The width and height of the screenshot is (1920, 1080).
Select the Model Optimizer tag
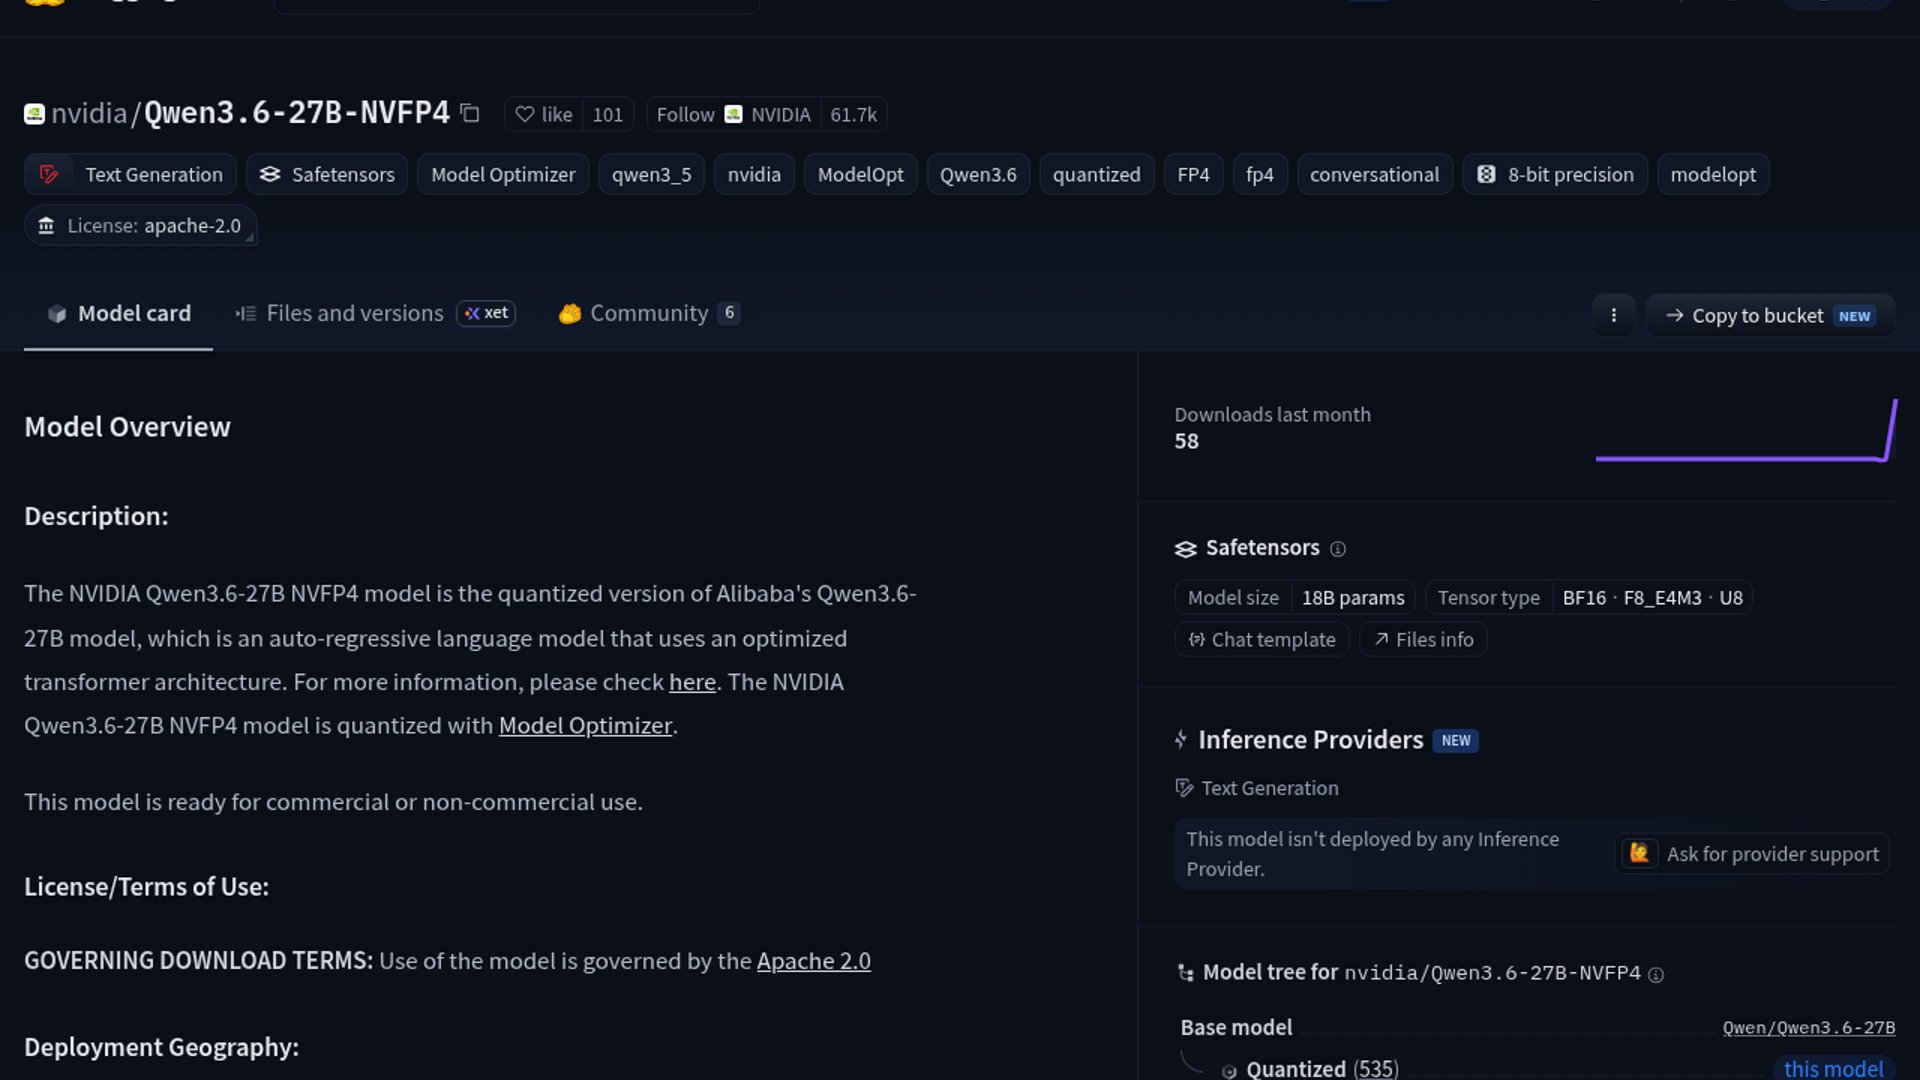coord(503,174)
